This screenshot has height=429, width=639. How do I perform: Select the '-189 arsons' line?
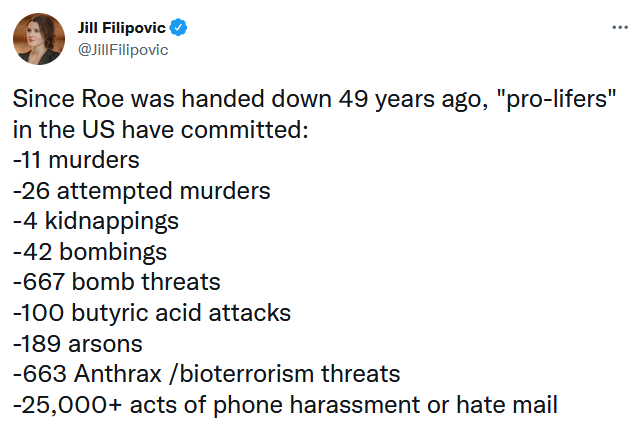coord(77,344)
